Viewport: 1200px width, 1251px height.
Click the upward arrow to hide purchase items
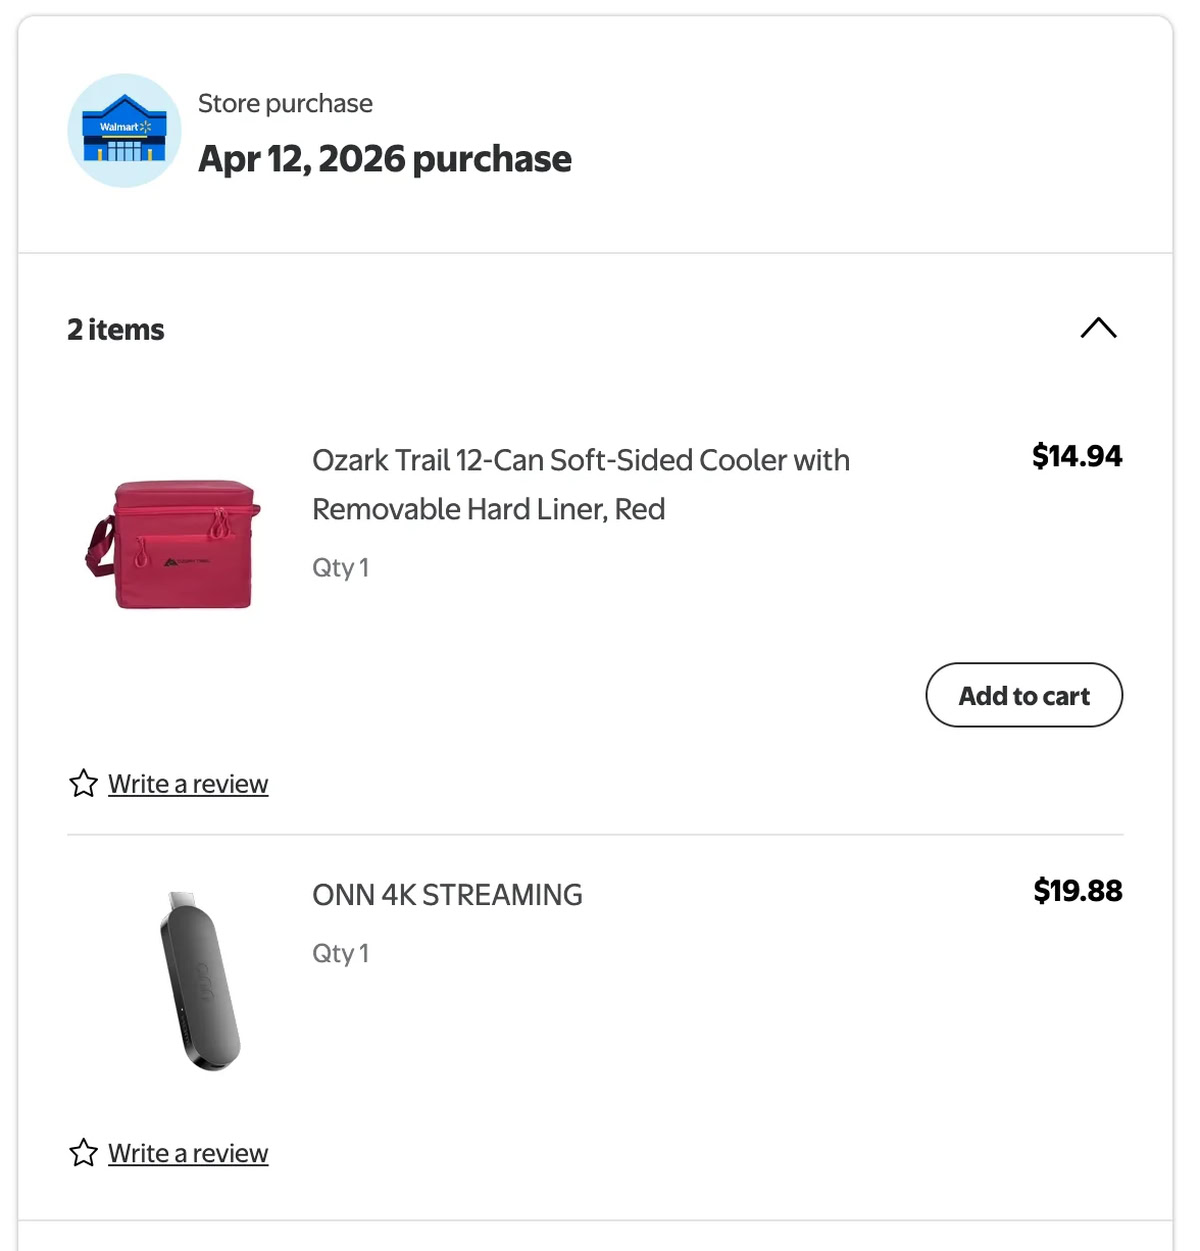pyautogui.click(x=1099, y=328)
